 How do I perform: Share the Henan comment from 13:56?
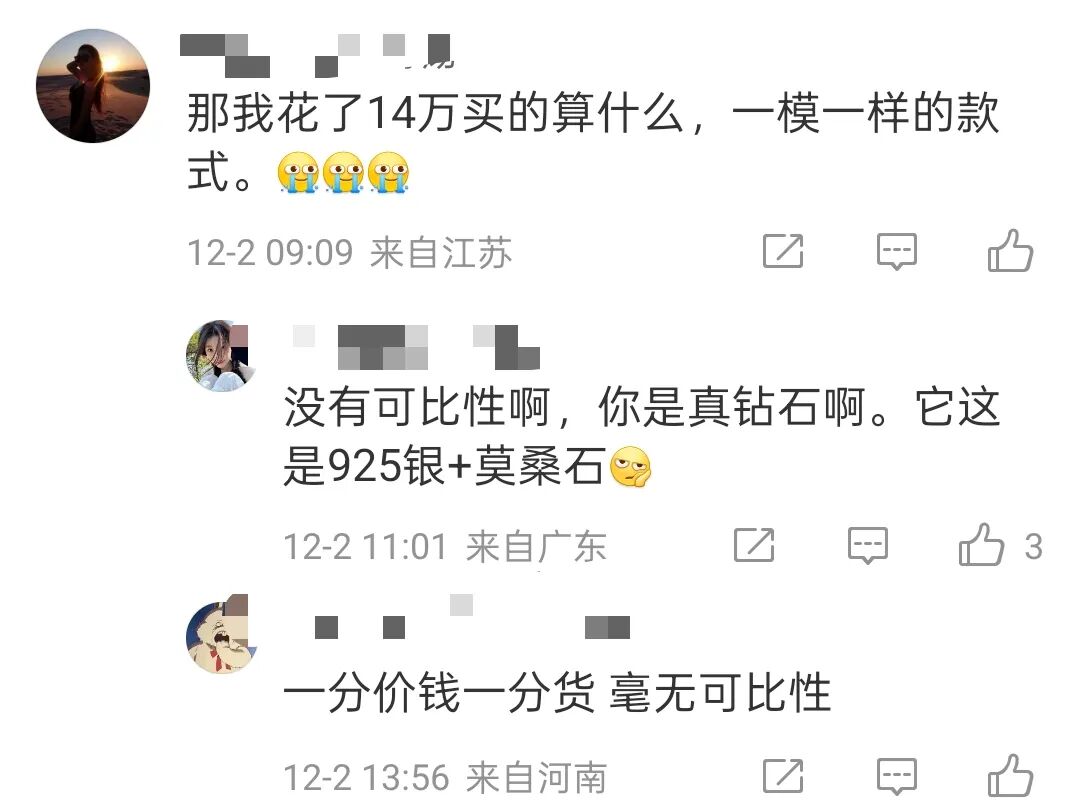pyautogui.click(x=783, y=776)
